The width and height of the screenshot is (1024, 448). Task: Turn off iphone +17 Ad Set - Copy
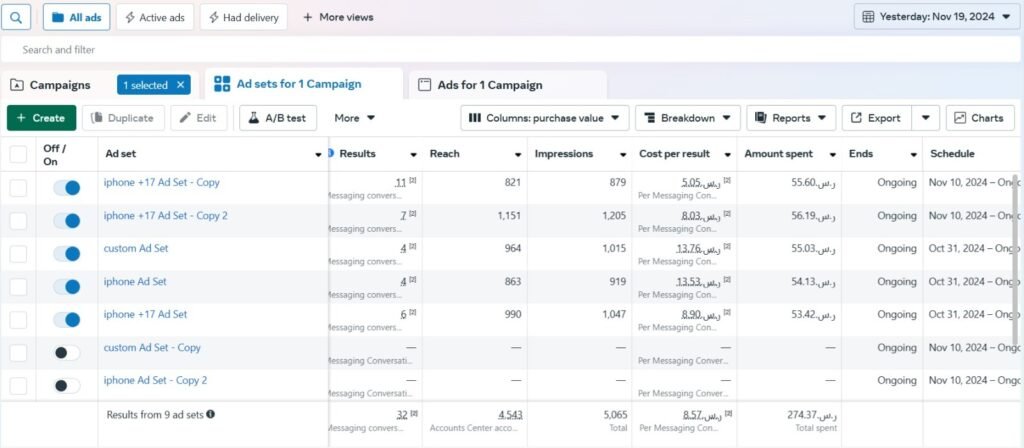[66, 188]
